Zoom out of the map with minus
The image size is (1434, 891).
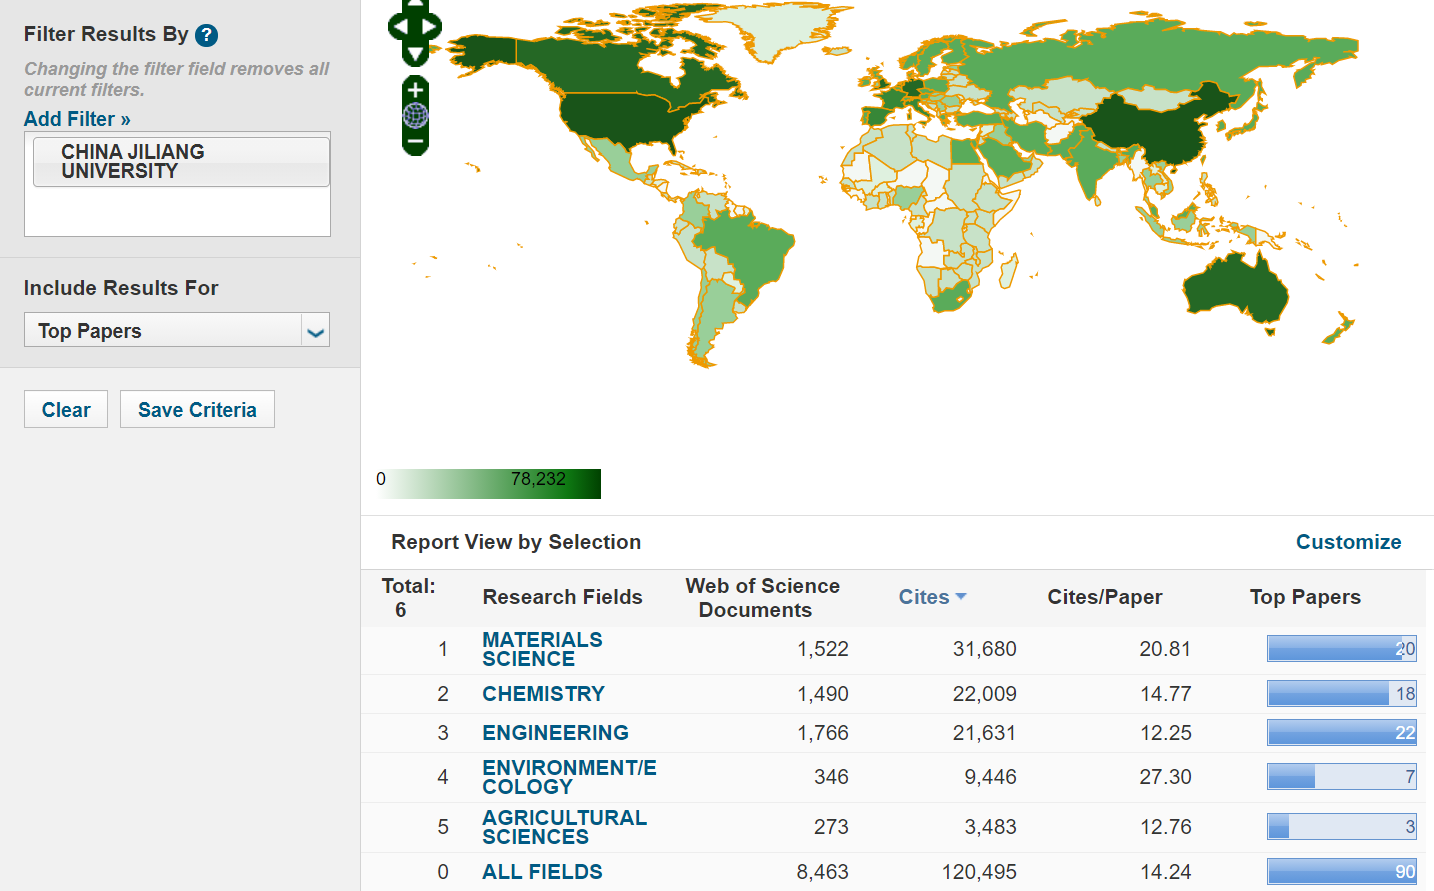click(415, 142)
